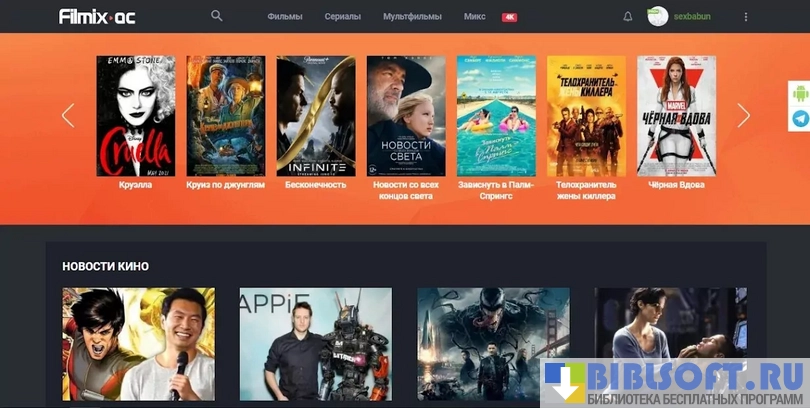The height and width of the screenshot is (408, 810).
Task: Select the Микс menu item
Action: (x=475, y=17)
